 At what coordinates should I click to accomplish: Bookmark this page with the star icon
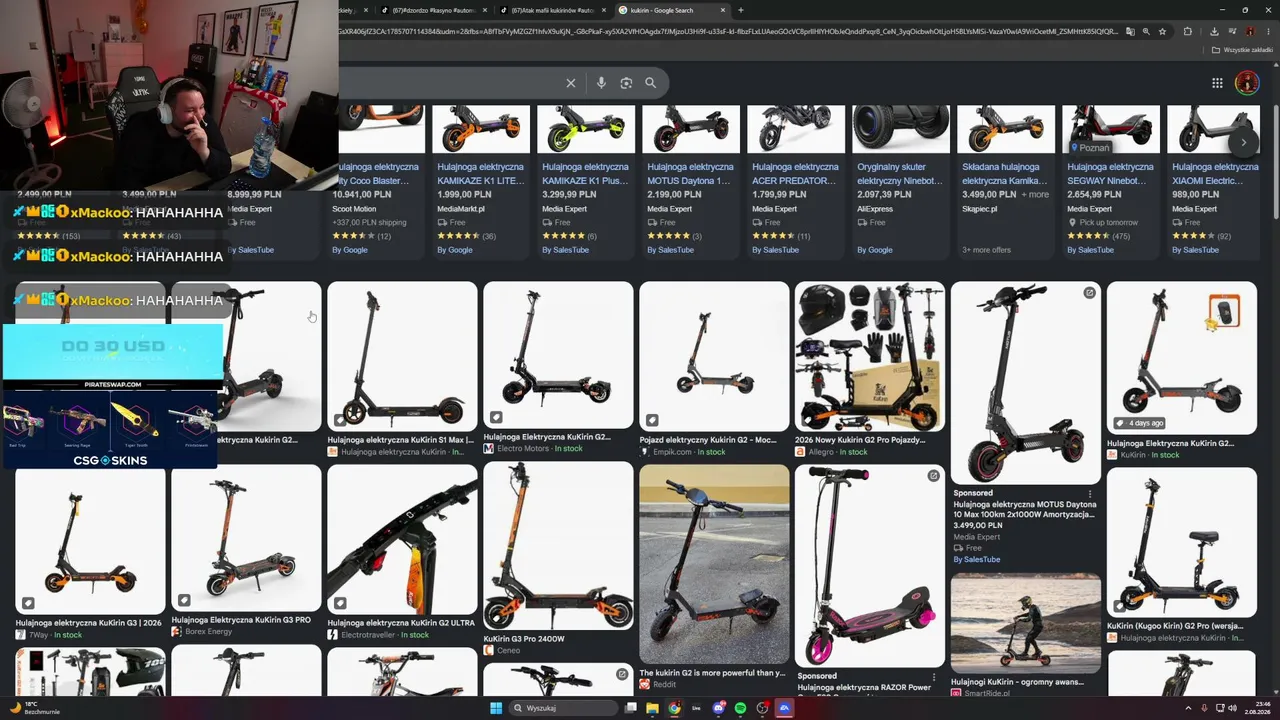(x=1162, y=31)
